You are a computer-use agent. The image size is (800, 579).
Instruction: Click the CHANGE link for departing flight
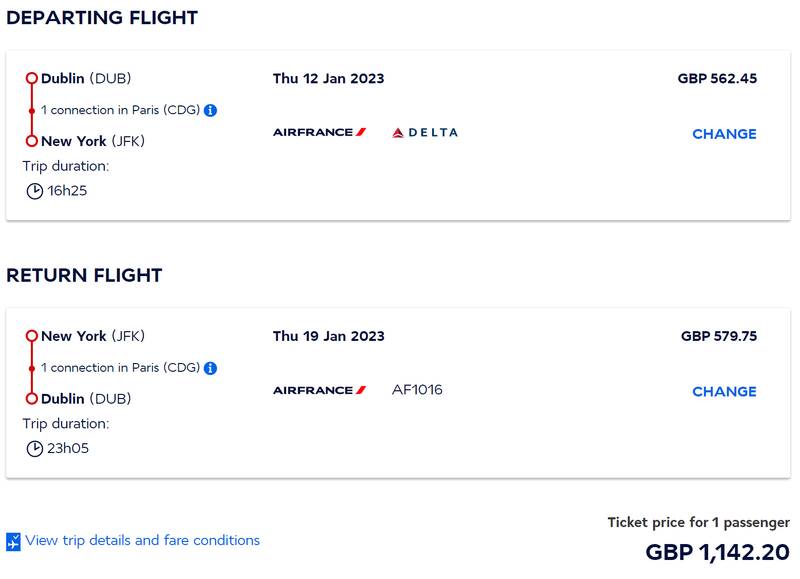724,134
